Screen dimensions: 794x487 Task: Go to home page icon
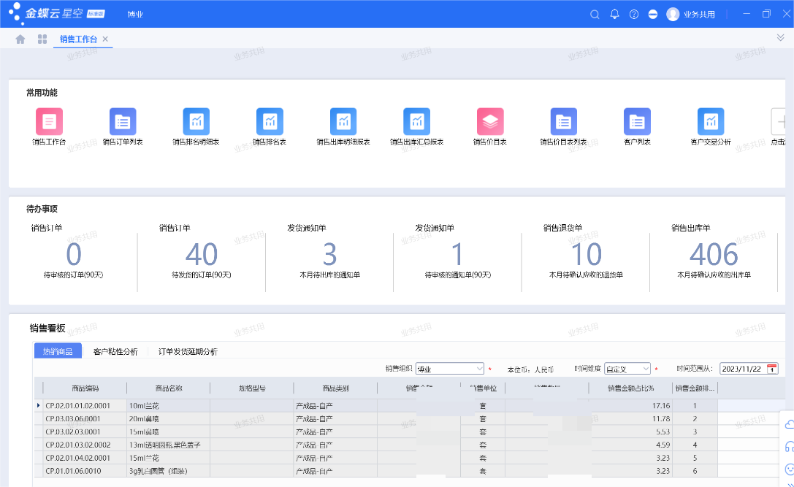tap(20, 39)
